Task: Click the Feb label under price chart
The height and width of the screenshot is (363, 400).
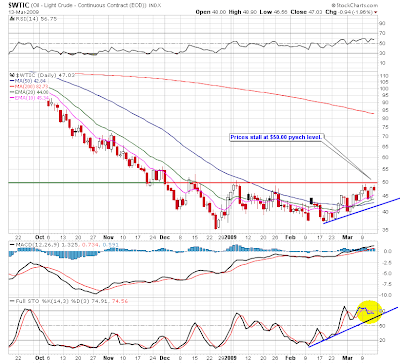Action: tap(291, 237)
